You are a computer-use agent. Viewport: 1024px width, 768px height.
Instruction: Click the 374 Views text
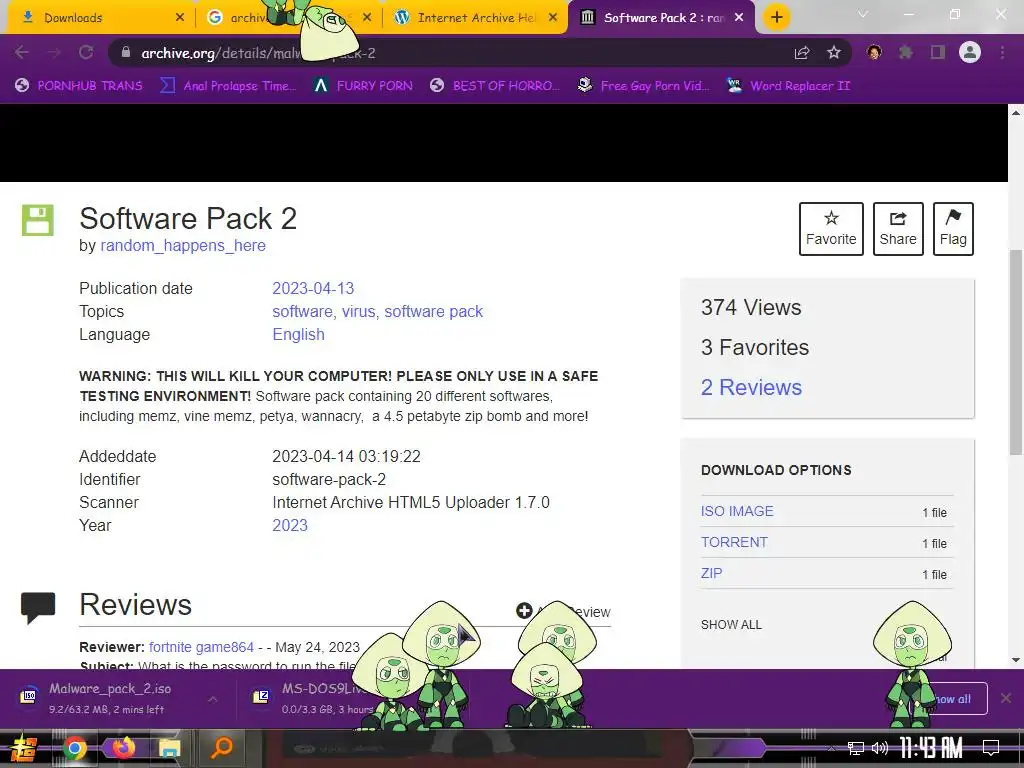[x=751, y=307]
